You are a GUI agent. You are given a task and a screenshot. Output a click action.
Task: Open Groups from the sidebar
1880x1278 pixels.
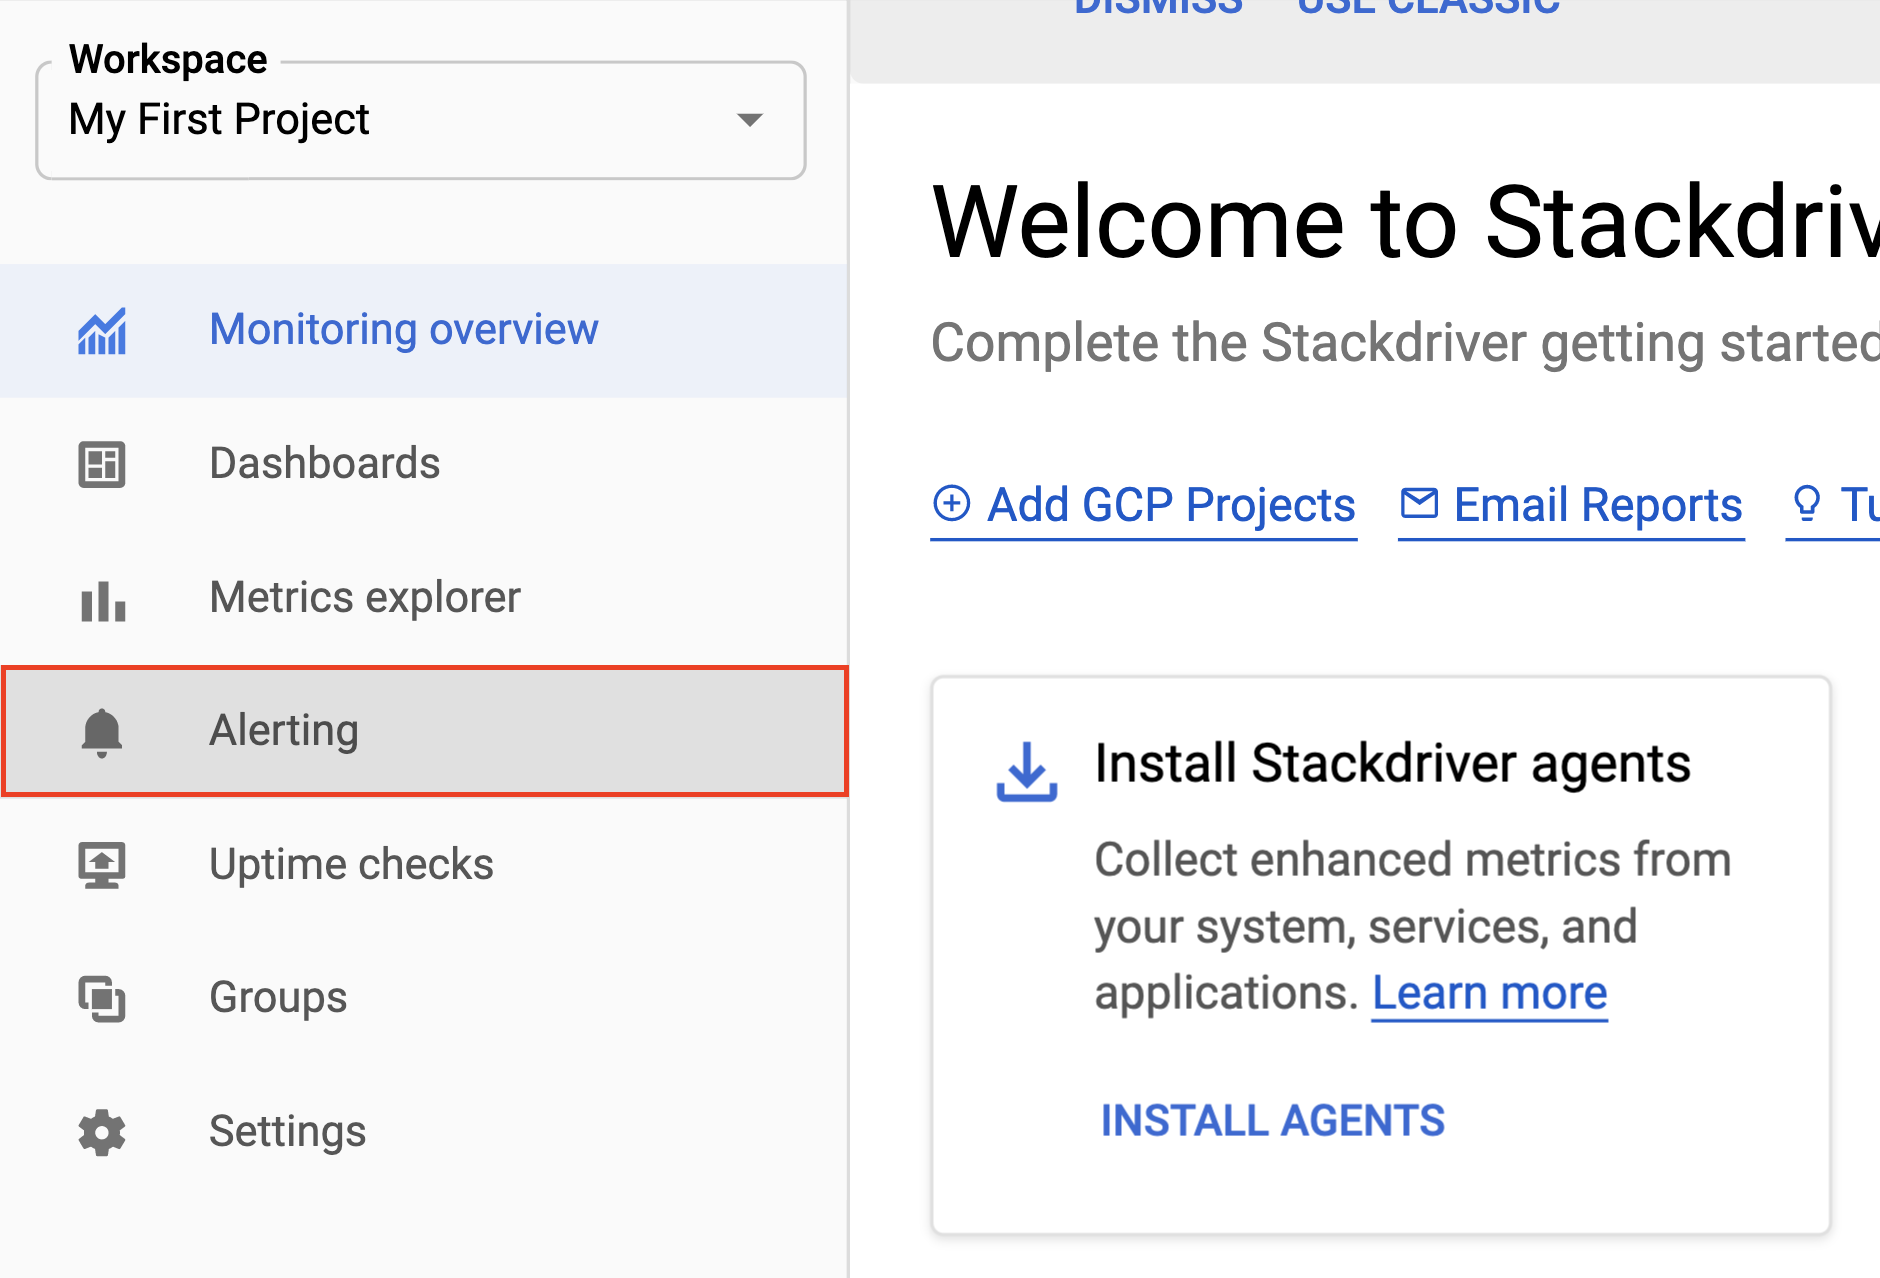tap(424, 998)
